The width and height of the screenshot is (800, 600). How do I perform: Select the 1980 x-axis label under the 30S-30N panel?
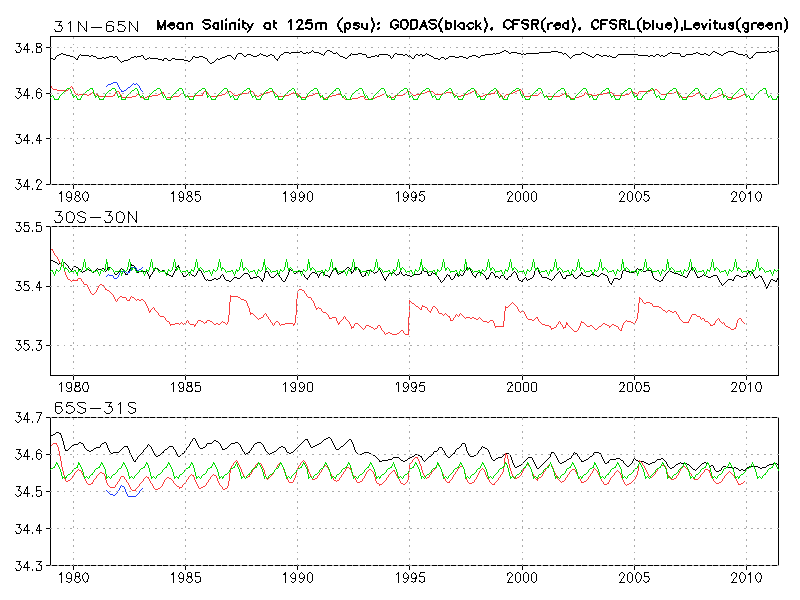(73, 388)
